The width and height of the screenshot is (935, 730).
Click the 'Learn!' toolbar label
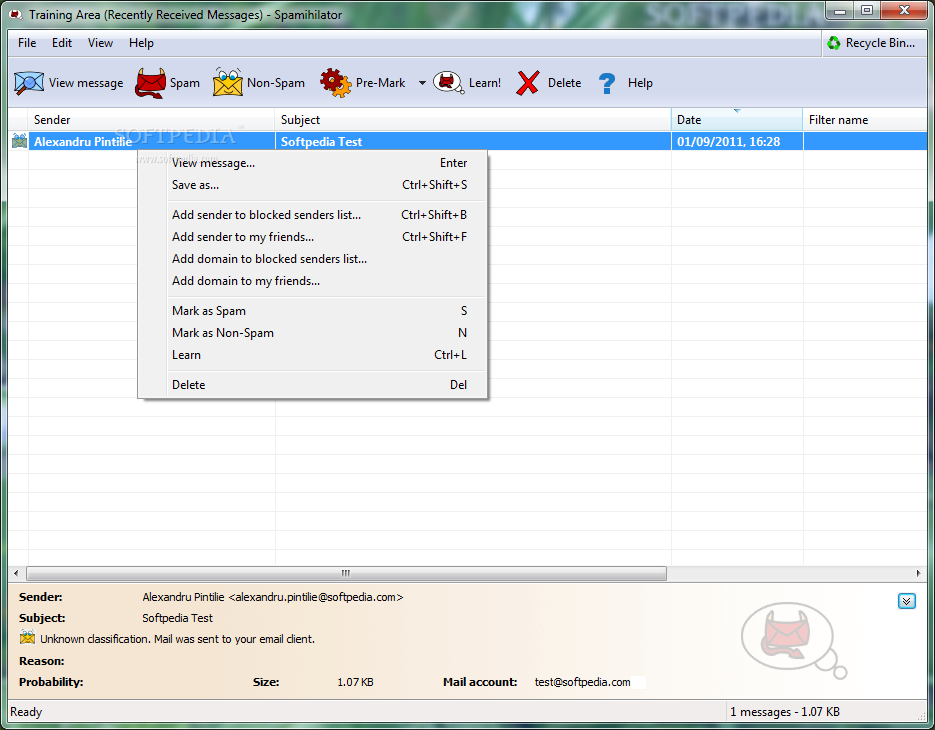pos(485,83)
